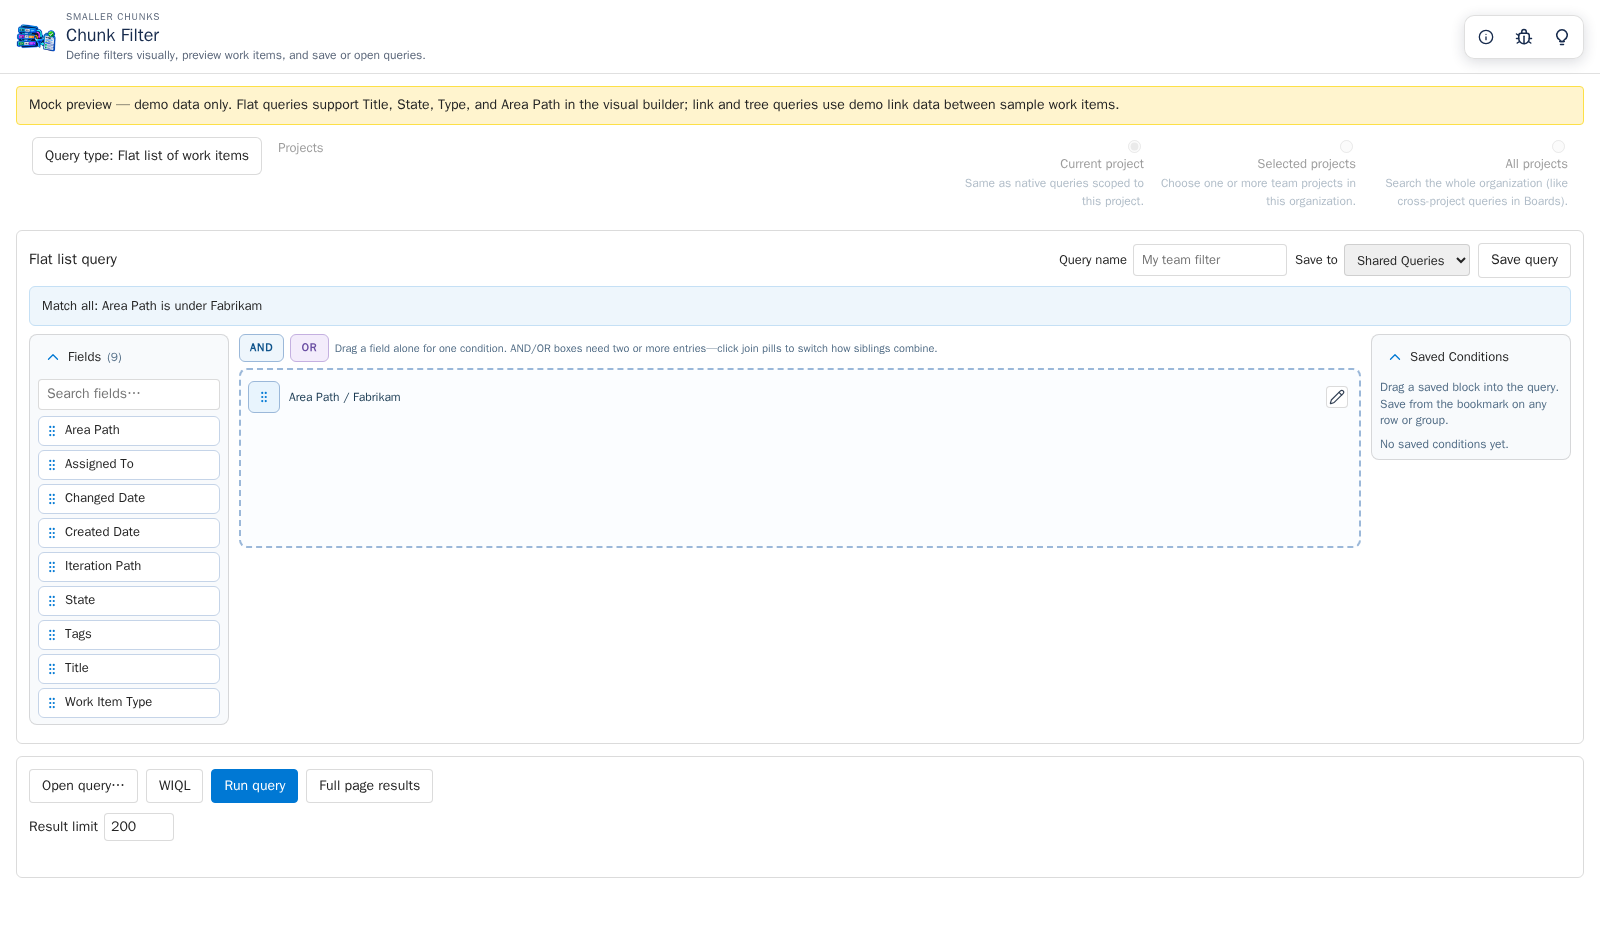
Task: Click the Run query button
Action: [x=254, y=786]
